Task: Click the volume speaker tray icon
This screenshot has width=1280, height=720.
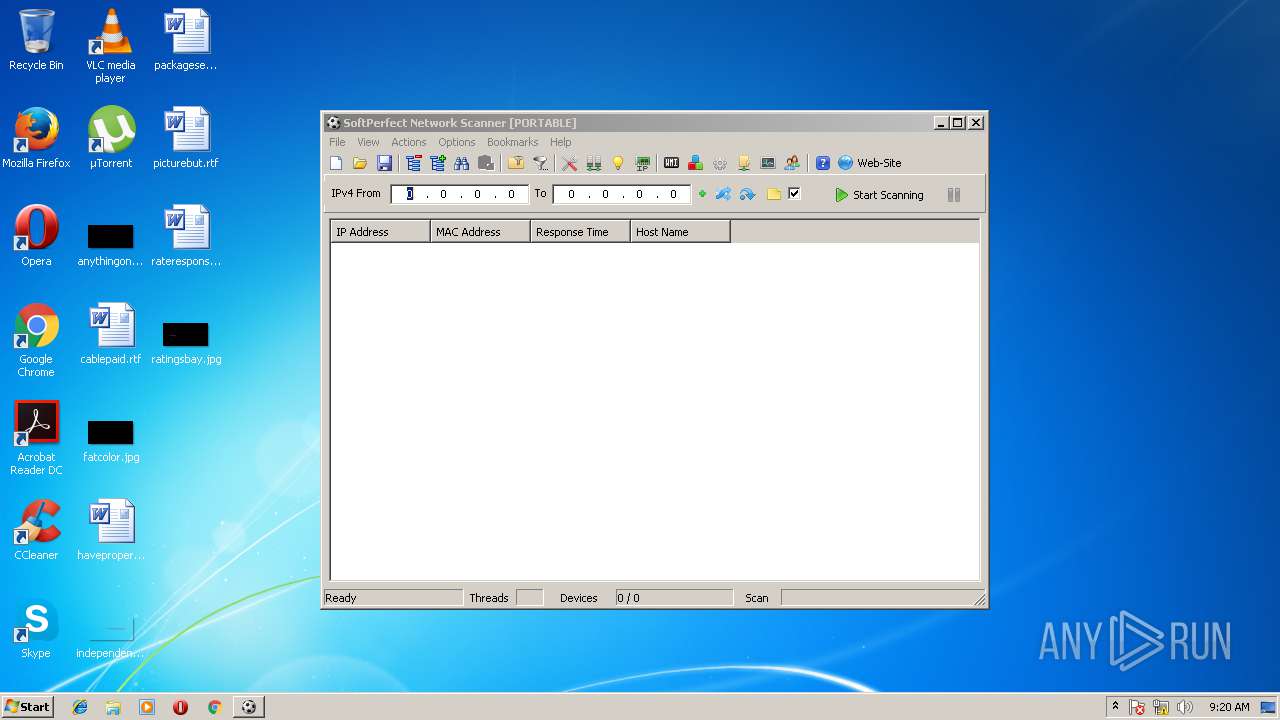Action: click(x=1185, y=707)
